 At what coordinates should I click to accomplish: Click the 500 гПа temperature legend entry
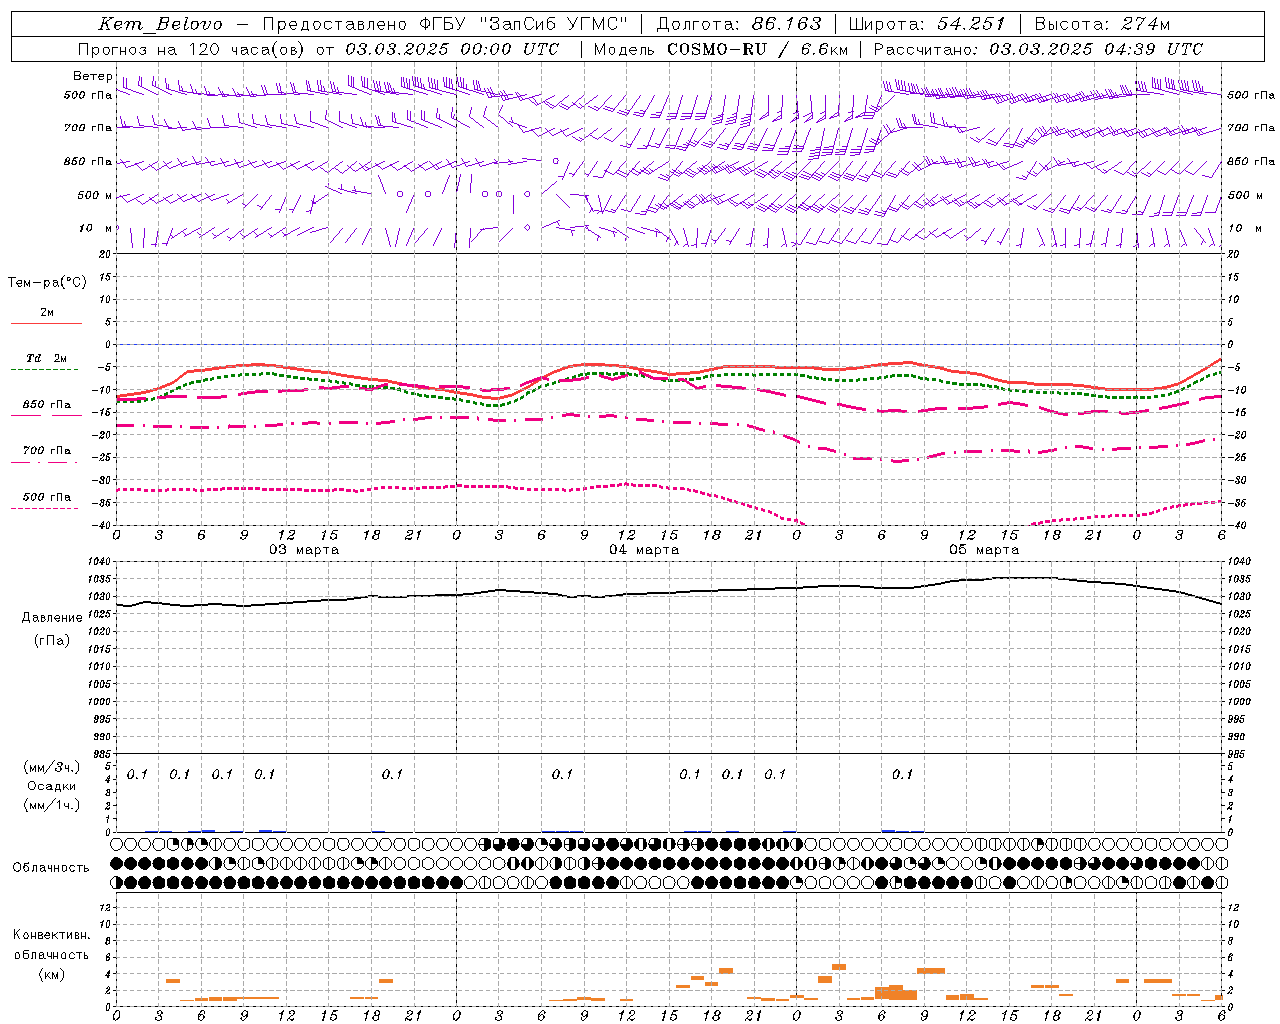47,497
